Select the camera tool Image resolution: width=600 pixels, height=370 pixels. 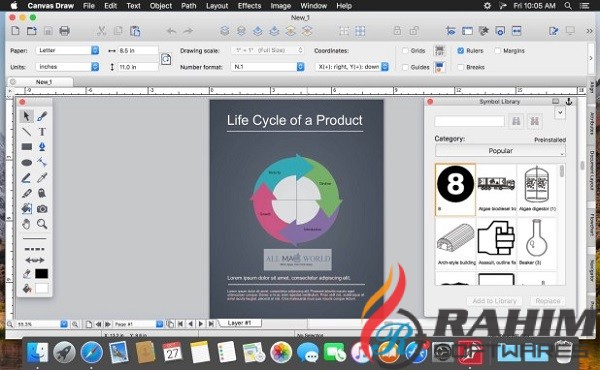tap(42, 209)
